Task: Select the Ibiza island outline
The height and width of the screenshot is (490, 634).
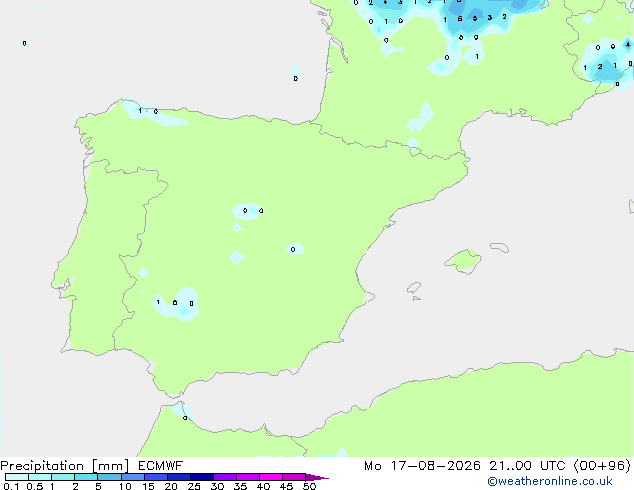Action: click(414, 288)
